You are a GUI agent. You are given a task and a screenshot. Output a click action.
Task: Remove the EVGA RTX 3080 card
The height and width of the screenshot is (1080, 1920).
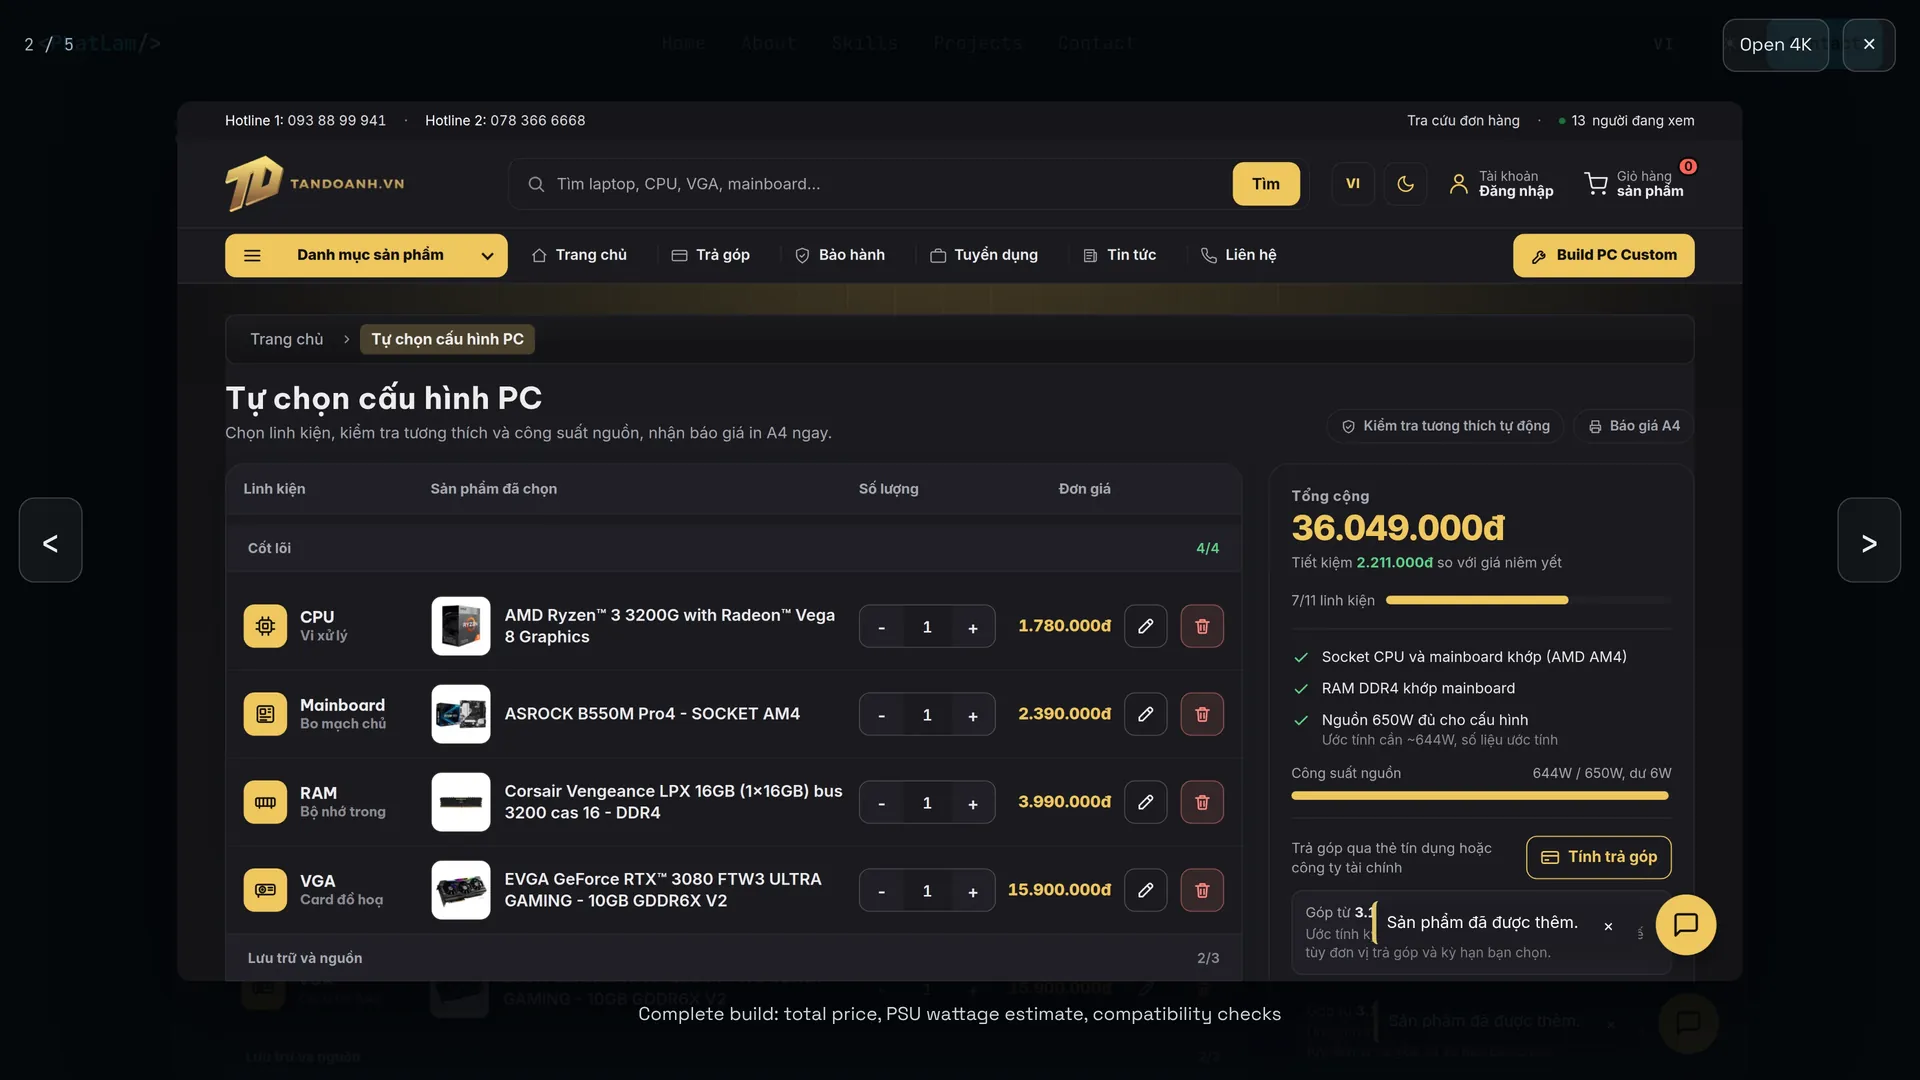1202,890
